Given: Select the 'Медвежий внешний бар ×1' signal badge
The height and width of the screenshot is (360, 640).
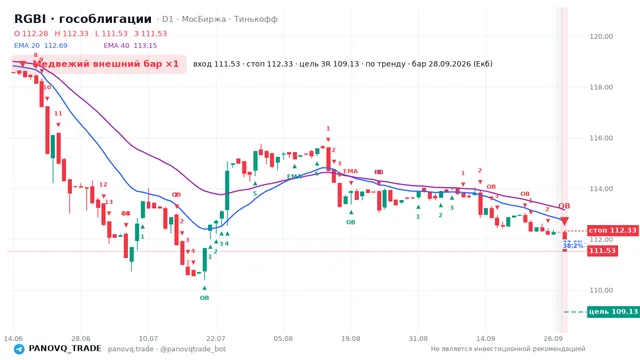Looking at the screenshot, I should [x=99, y=64].
